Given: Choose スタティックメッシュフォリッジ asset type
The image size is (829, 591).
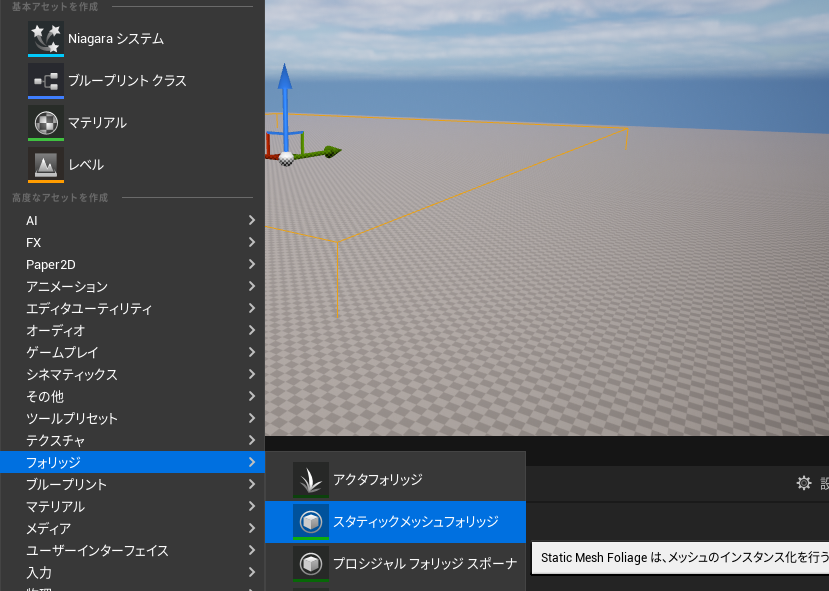Looking at the screenshot, I should coord(415,522).
